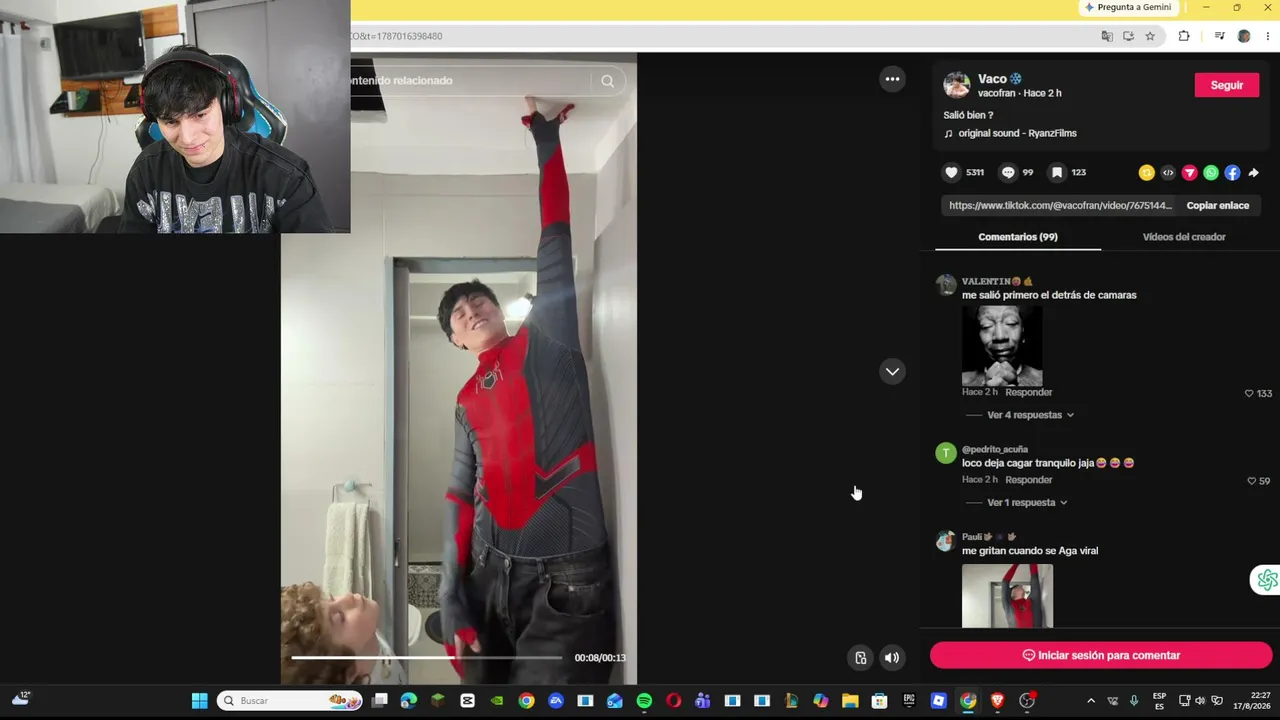Open the weather widget on the taskbar

point(21,699)
